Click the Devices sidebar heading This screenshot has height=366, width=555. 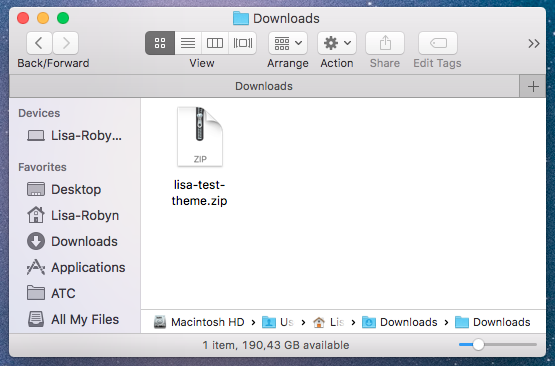click(39, 113)
